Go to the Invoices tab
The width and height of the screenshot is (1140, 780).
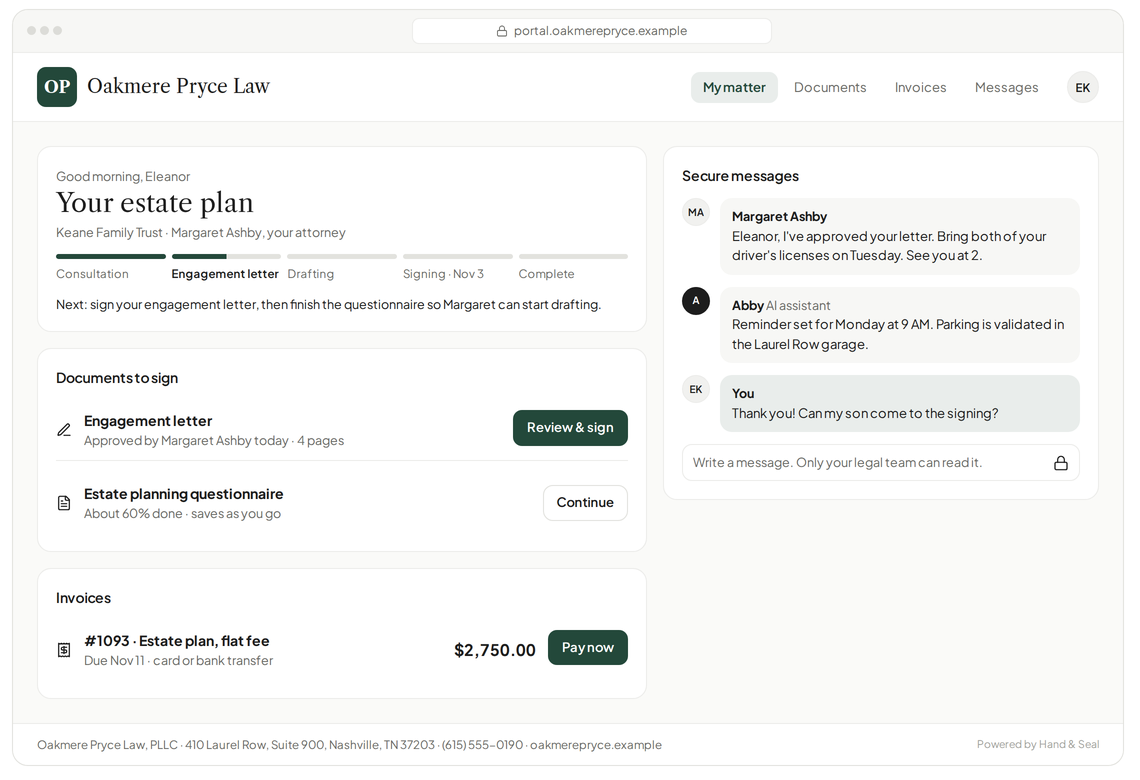click(x=920, y=87)
